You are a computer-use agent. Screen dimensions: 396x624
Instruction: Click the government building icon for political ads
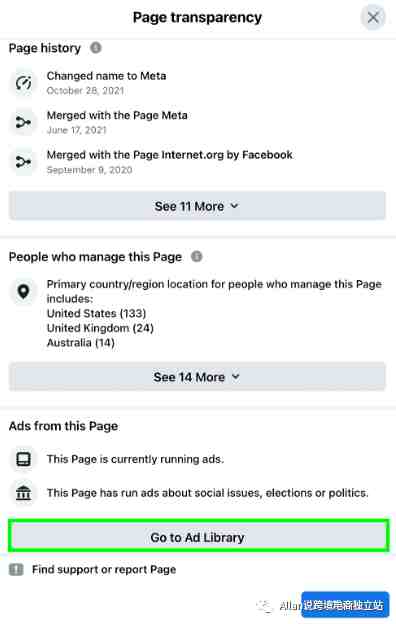tap(23, 493)
